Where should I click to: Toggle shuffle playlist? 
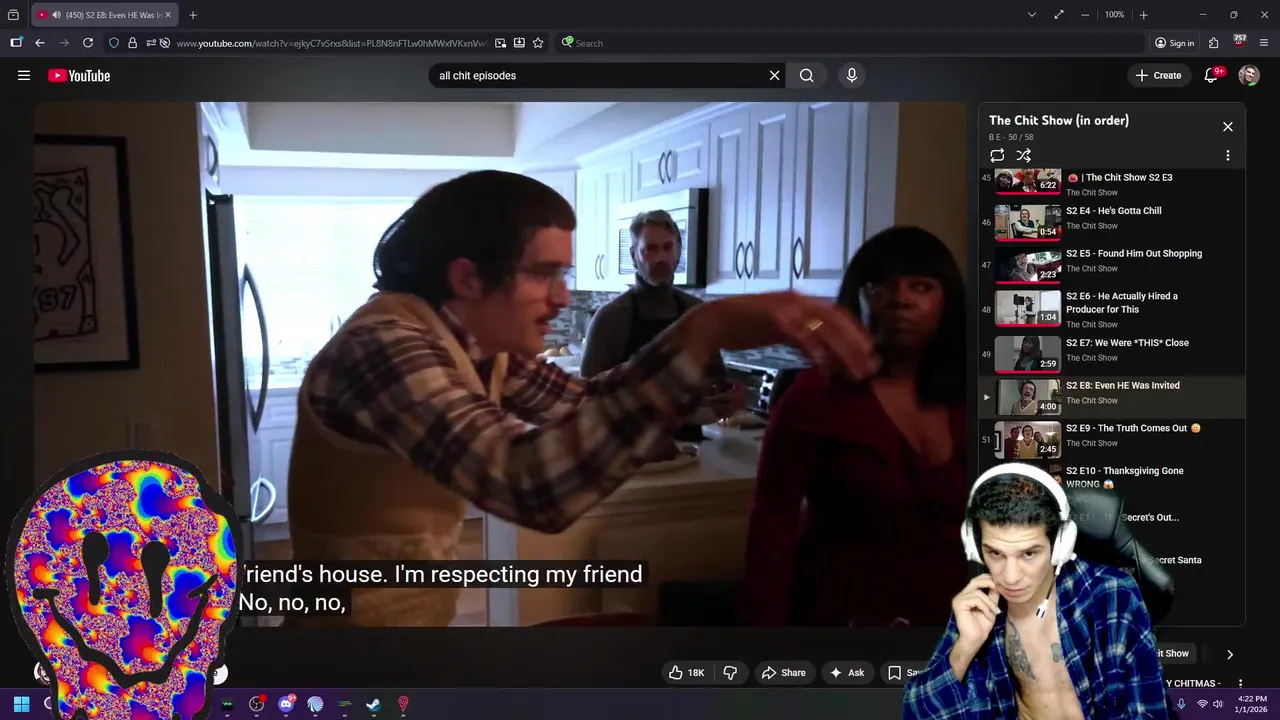click(x=1024, y=155)
